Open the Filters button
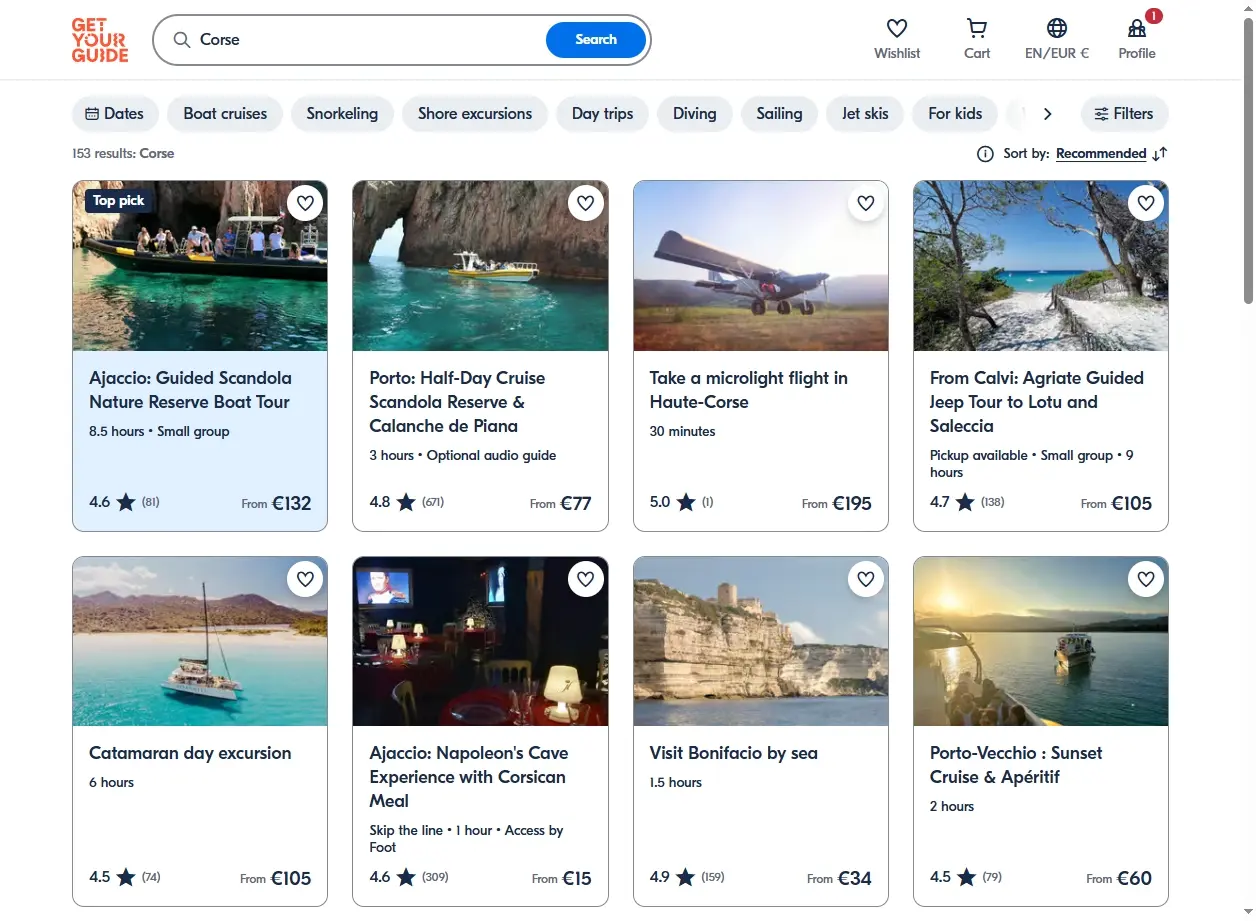 click(1124, 114)
